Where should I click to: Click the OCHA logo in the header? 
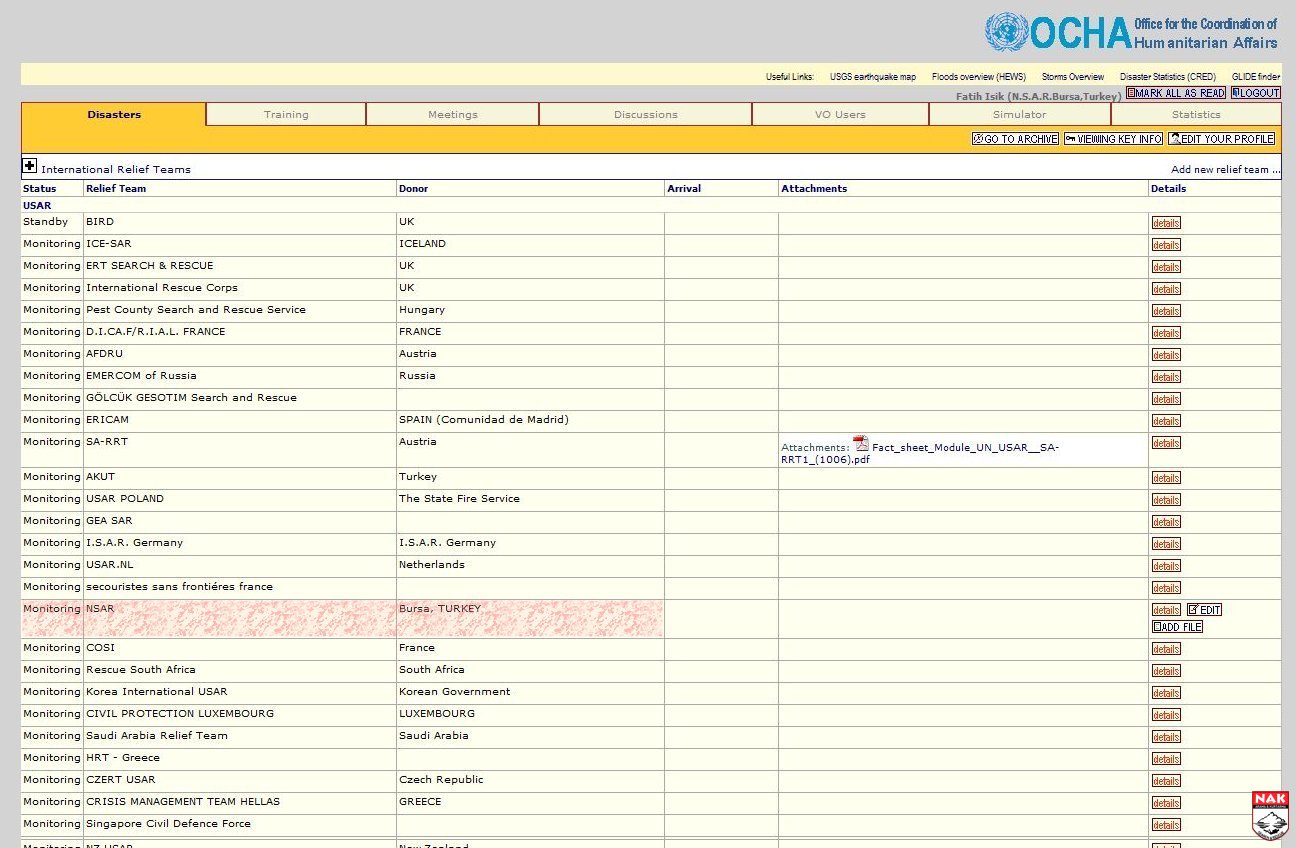pos(1131,32)
